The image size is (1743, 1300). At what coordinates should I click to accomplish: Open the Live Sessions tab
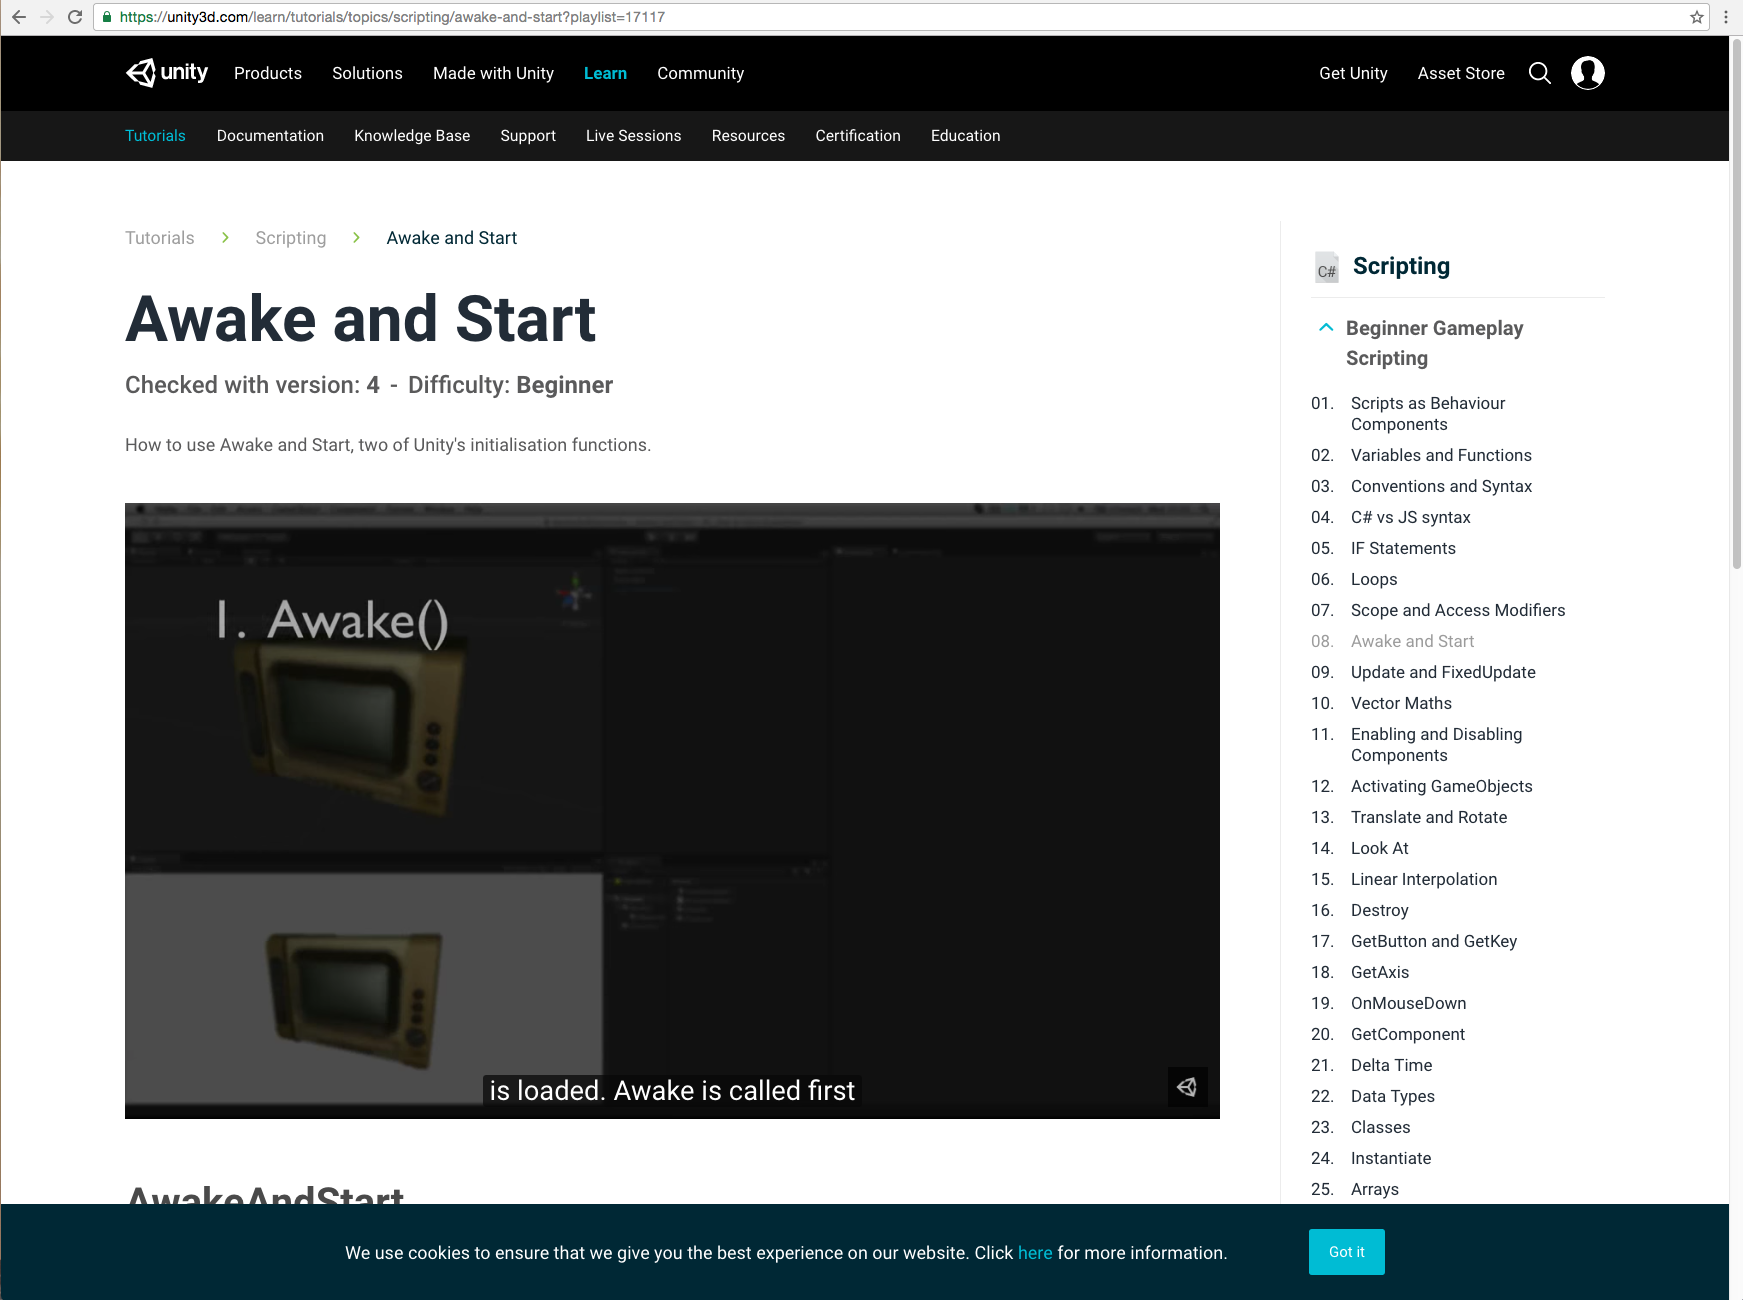tap(633, 136)
